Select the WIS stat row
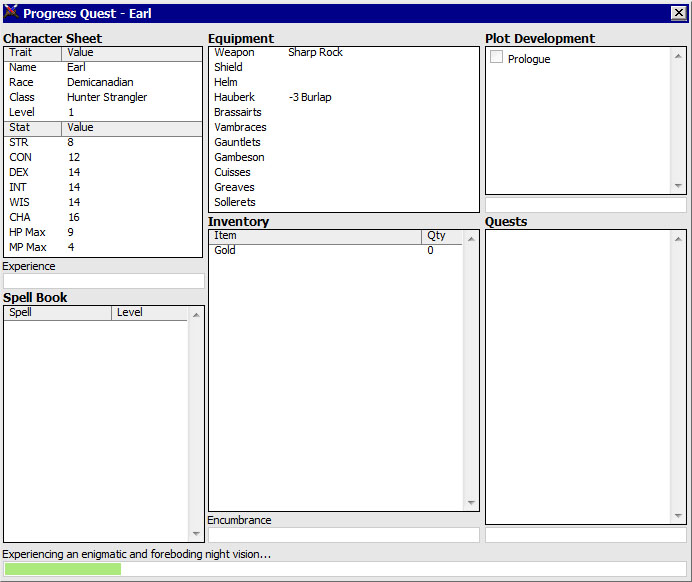Viewport: 692px width, 582px height. (103, 203)
